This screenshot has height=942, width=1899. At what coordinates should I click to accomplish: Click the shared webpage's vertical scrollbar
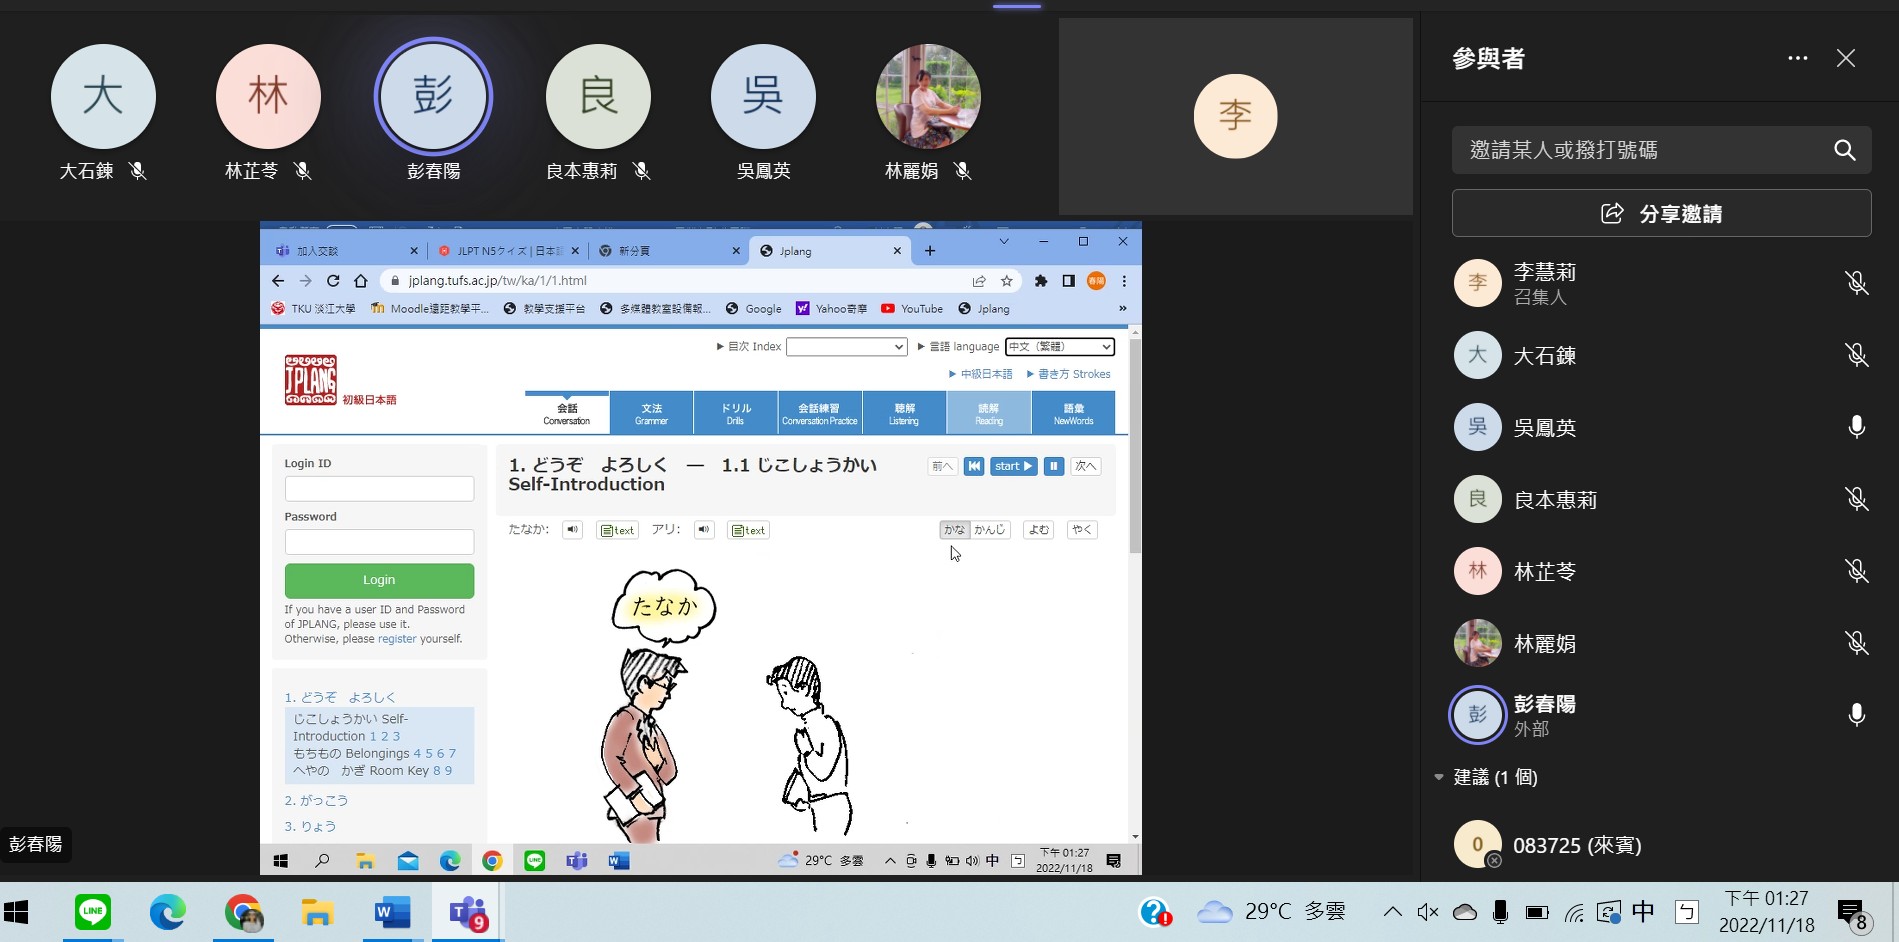tap(1134, 450)
